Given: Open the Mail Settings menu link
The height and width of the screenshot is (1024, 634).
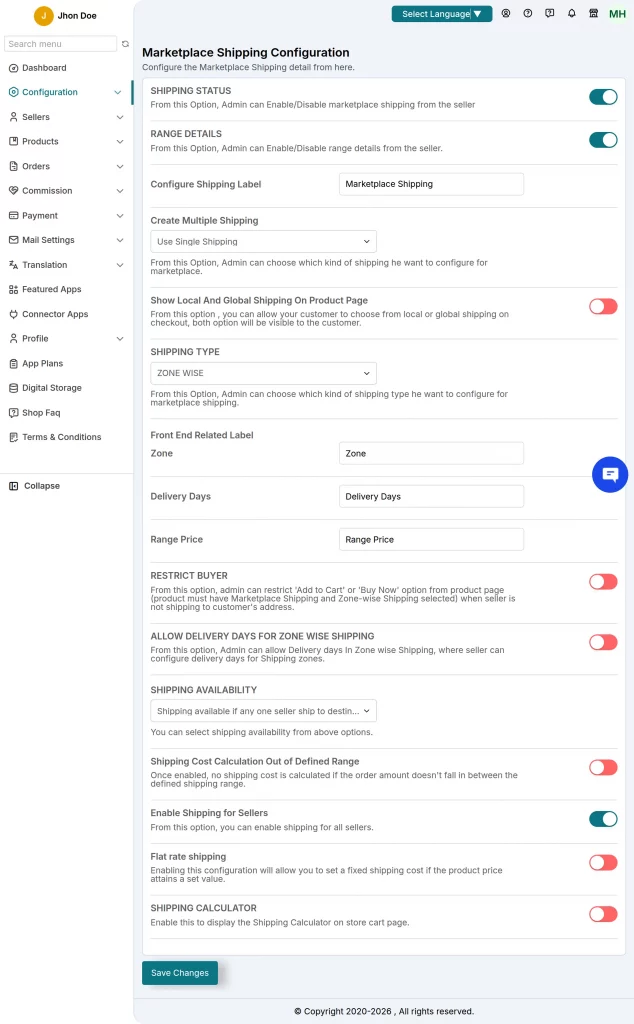Looking at the screenshot, I should [48, 240].
